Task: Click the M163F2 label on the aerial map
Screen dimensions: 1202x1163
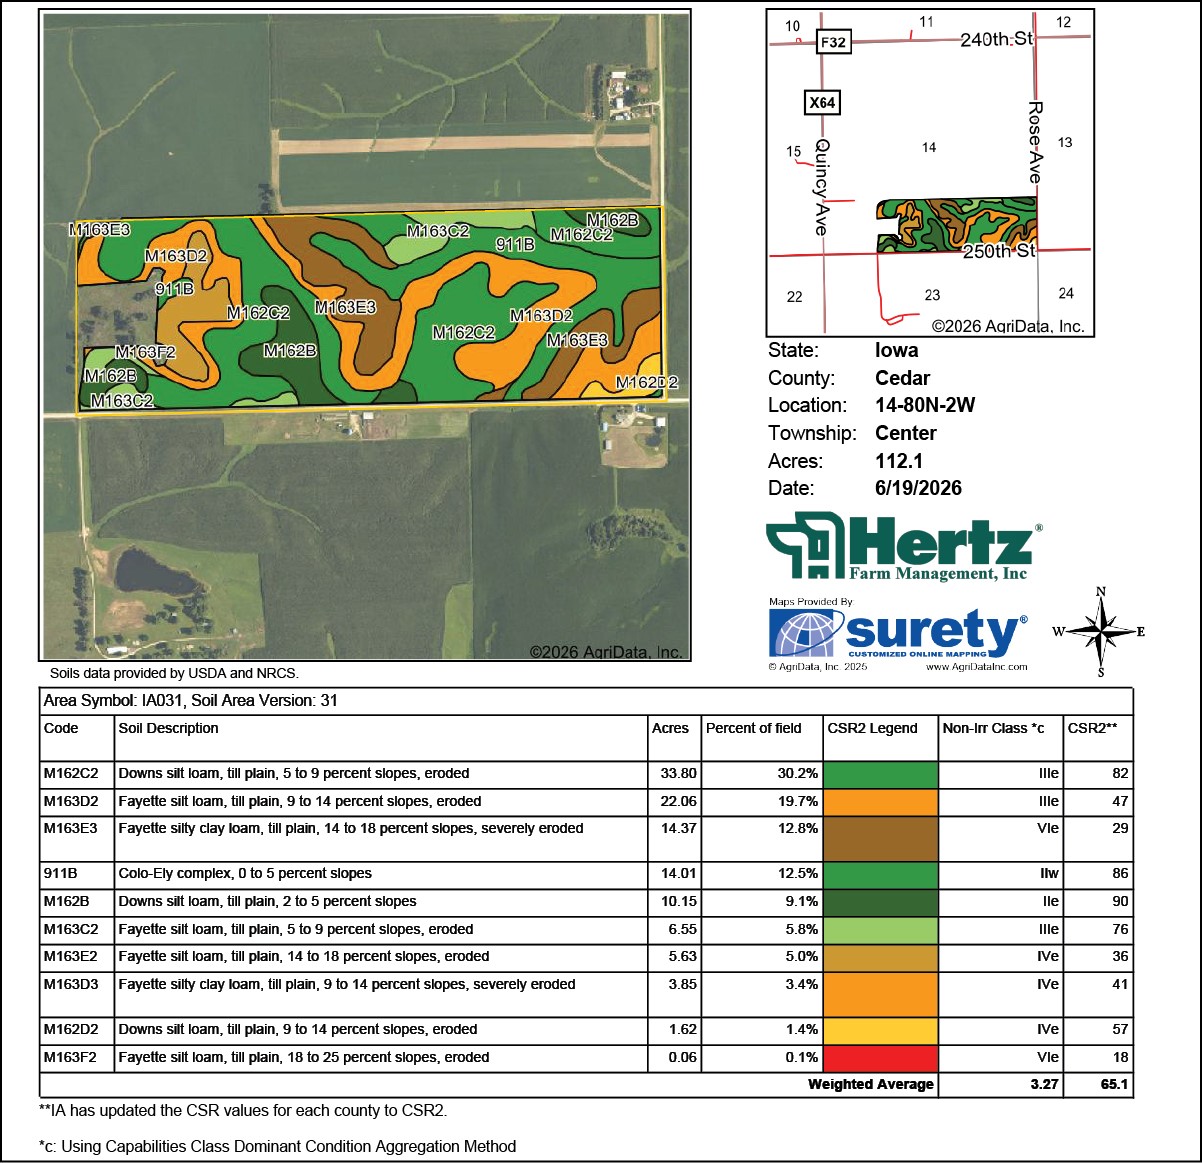Action: (x=145, y=352)
